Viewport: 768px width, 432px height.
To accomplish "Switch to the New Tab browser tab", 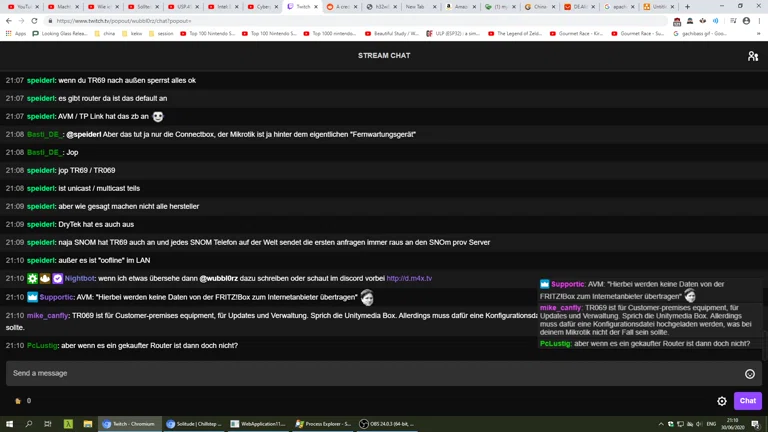I will pyautogui.click(x=414, y=7).
